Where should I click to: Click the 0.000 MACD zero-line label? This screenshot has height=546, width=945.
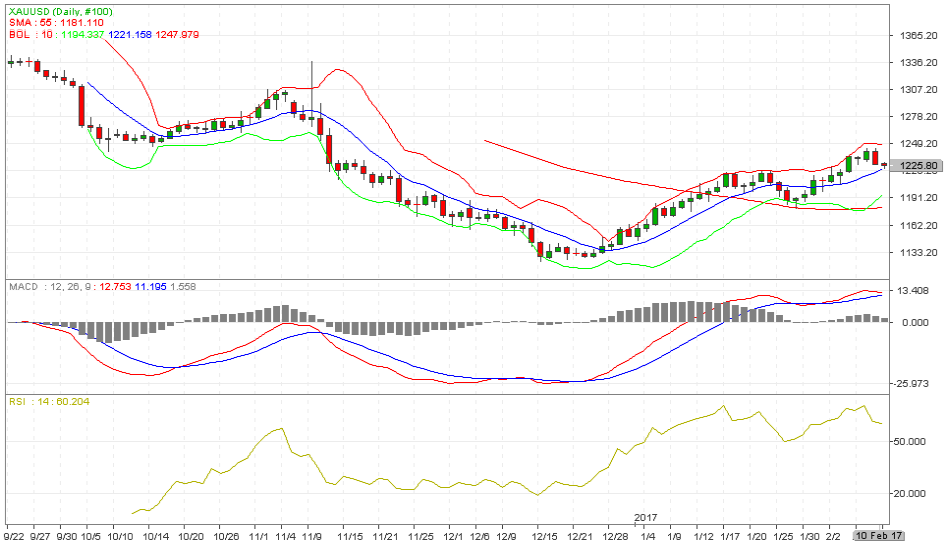(916, 322)
